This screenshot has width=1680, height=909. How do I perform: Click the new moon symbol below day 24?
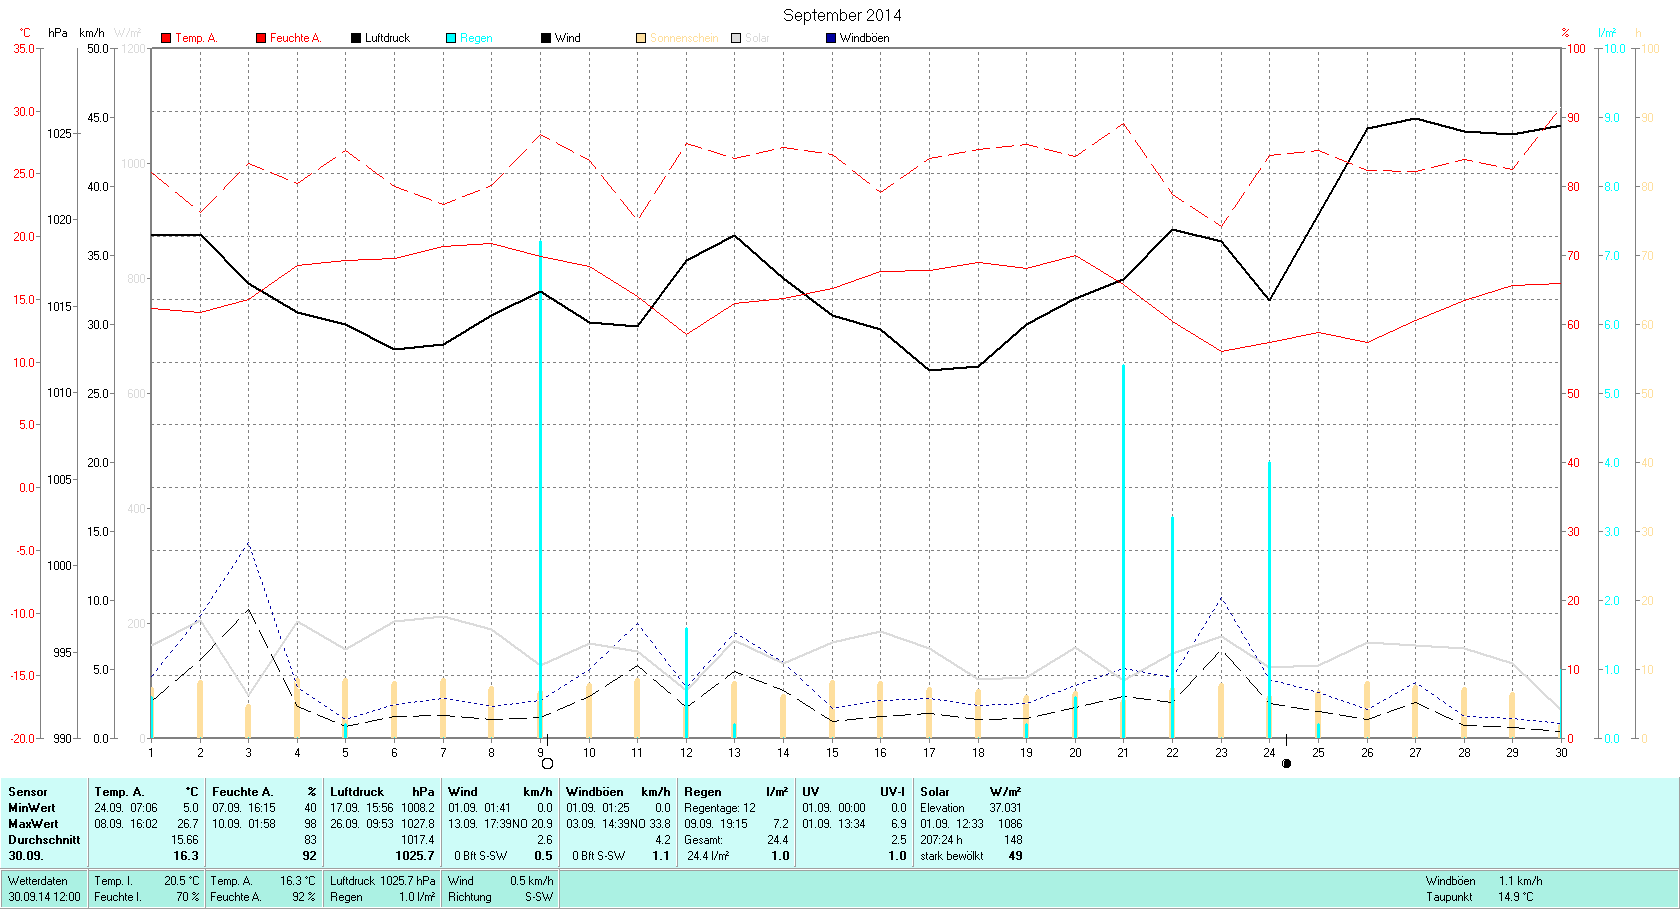[1286, 764]
